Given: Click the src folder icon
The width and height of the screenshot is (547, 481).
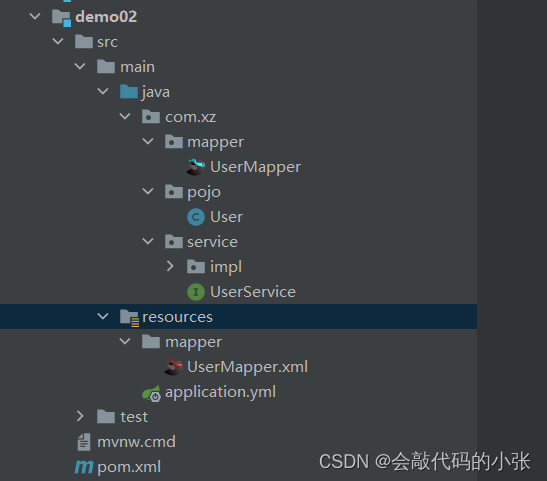Looking at the screenshot, I should 84,42.
